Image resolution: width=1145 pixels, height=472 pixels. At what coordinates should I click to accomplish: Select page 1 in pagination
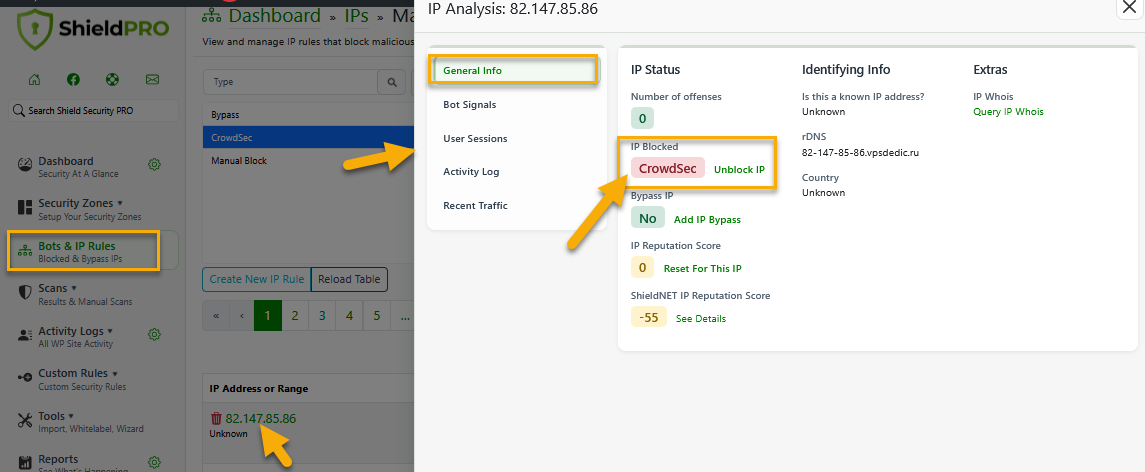coord(267,316)
